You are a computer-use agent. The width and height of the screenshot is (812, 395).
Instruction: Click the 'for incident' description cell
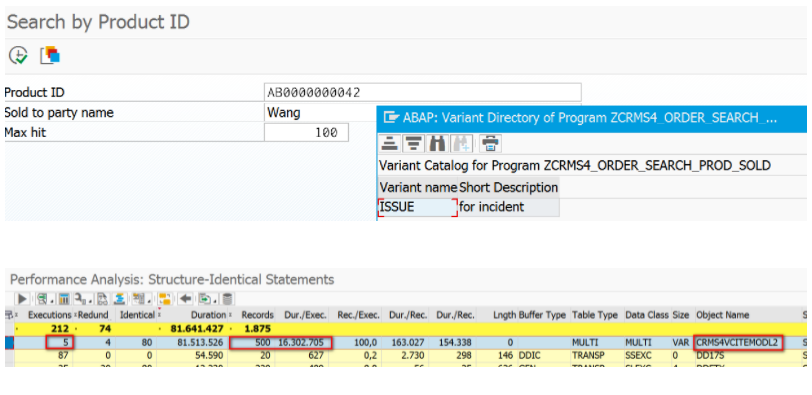(x=509, y=207)
